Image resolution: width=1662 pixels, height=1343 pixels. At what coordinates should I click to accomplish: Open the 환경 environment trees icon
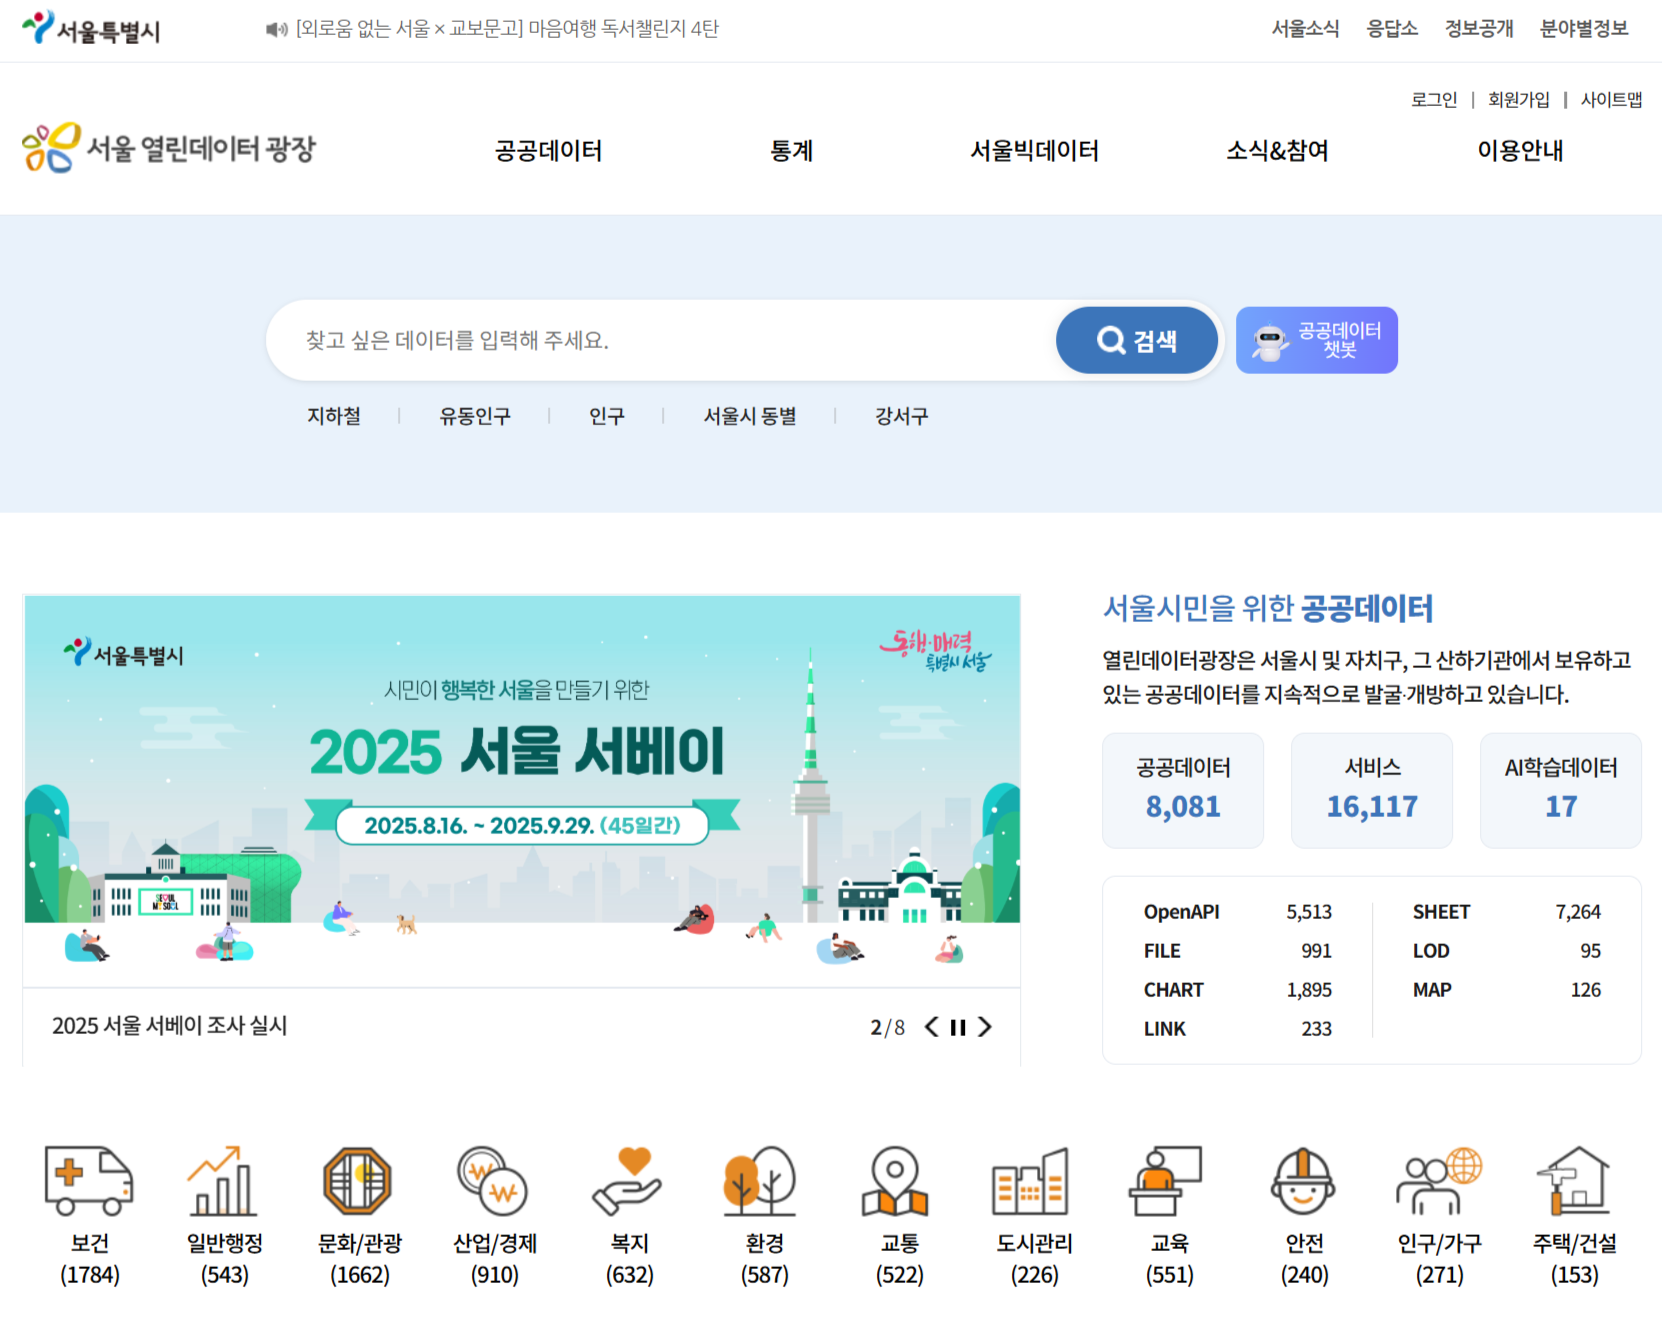point(764,1181)
